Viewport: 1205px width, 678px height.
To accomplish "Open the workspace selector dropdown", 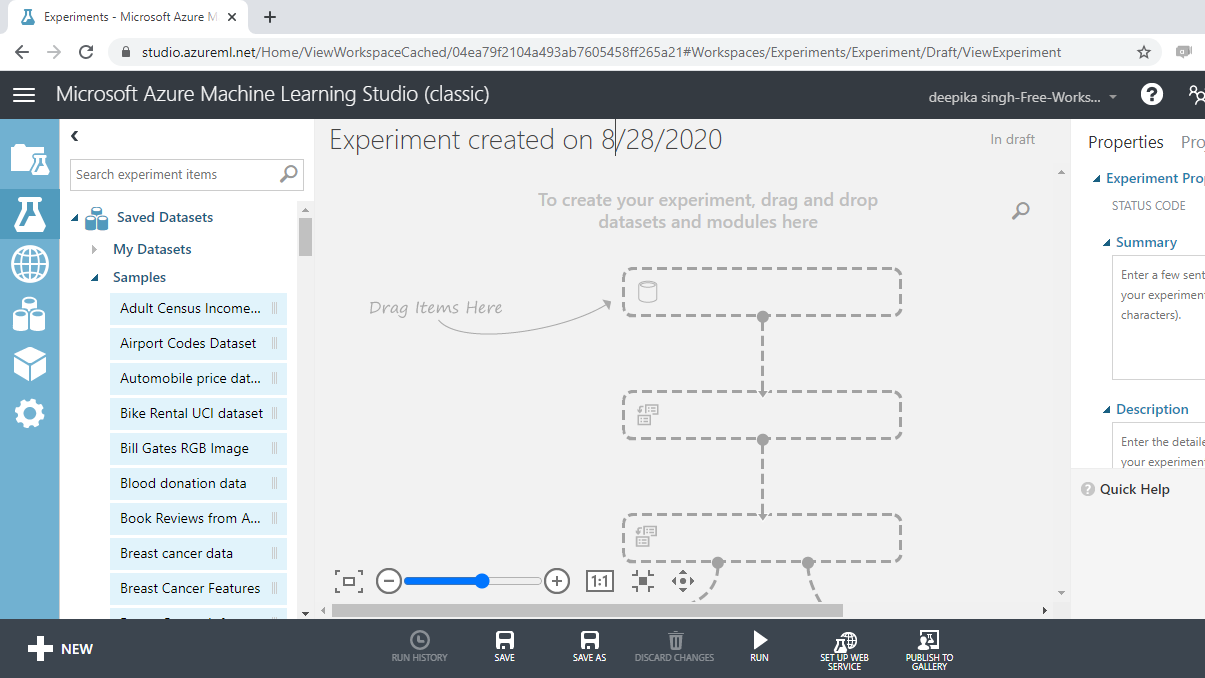I will tap(1023, 97).
